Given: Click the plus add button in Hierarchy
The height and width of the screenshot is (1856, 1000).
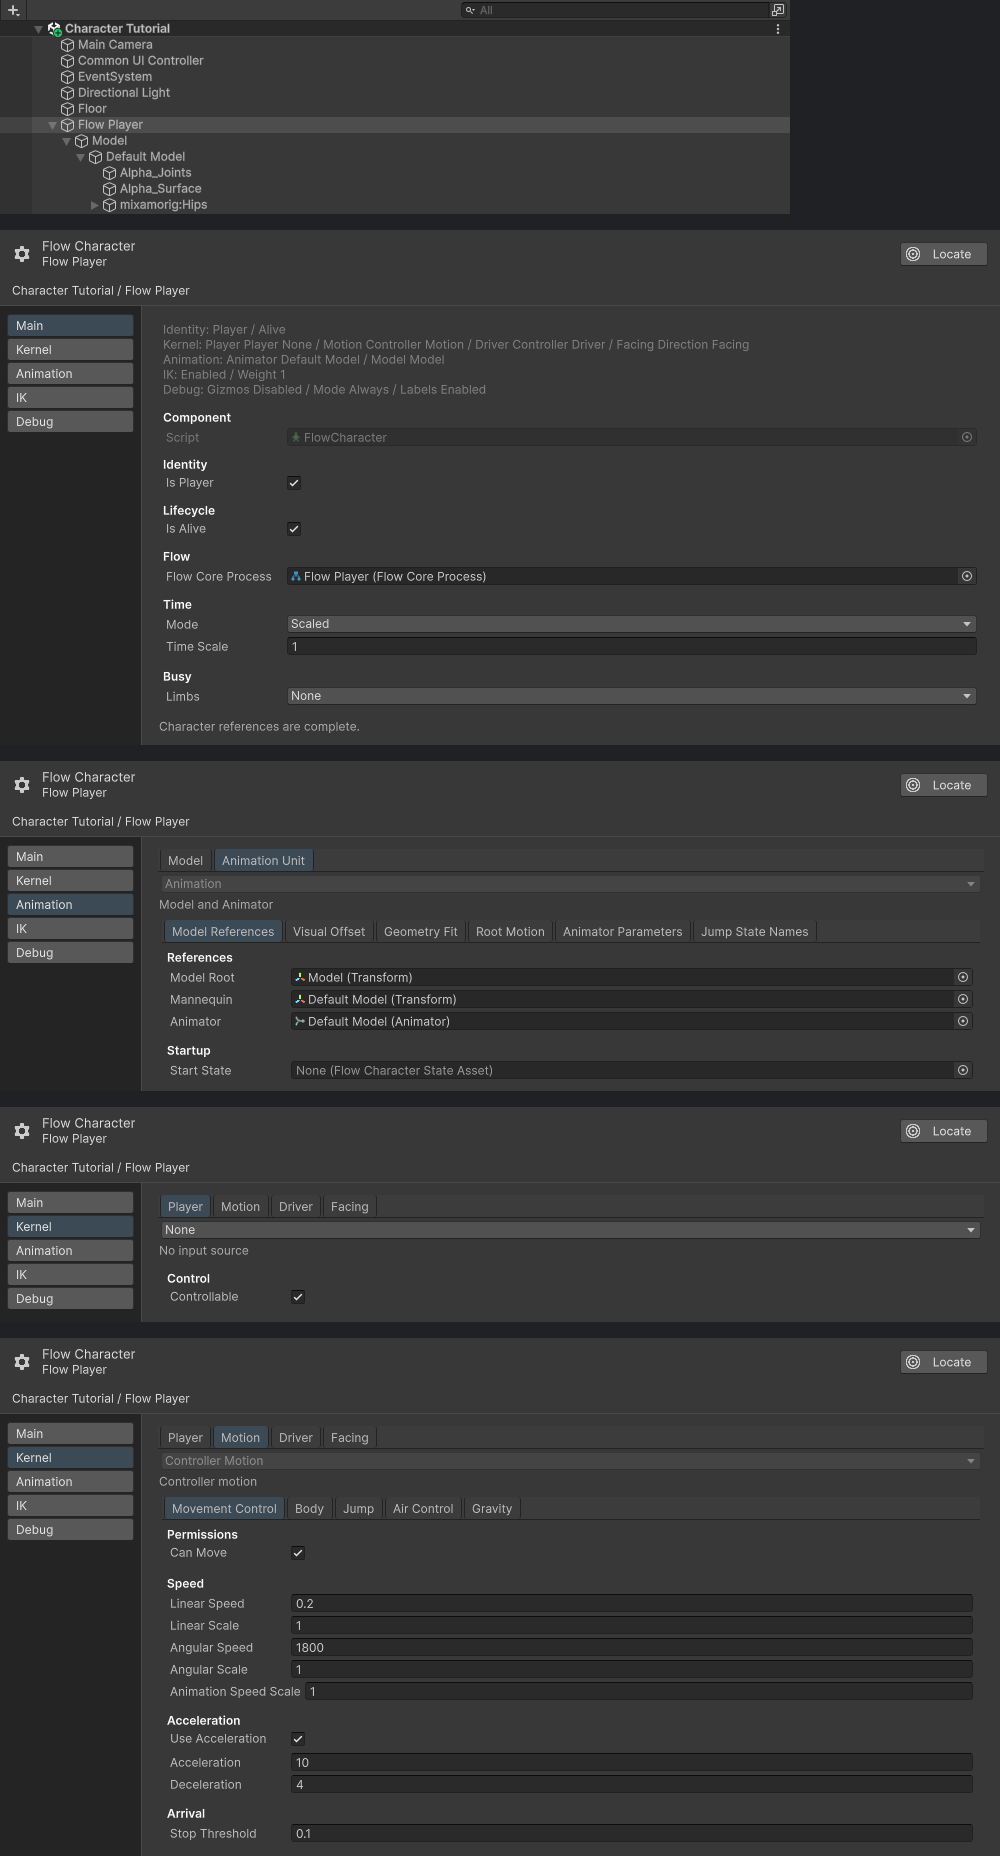Looking at the screenshot, I should coord(14,10).
